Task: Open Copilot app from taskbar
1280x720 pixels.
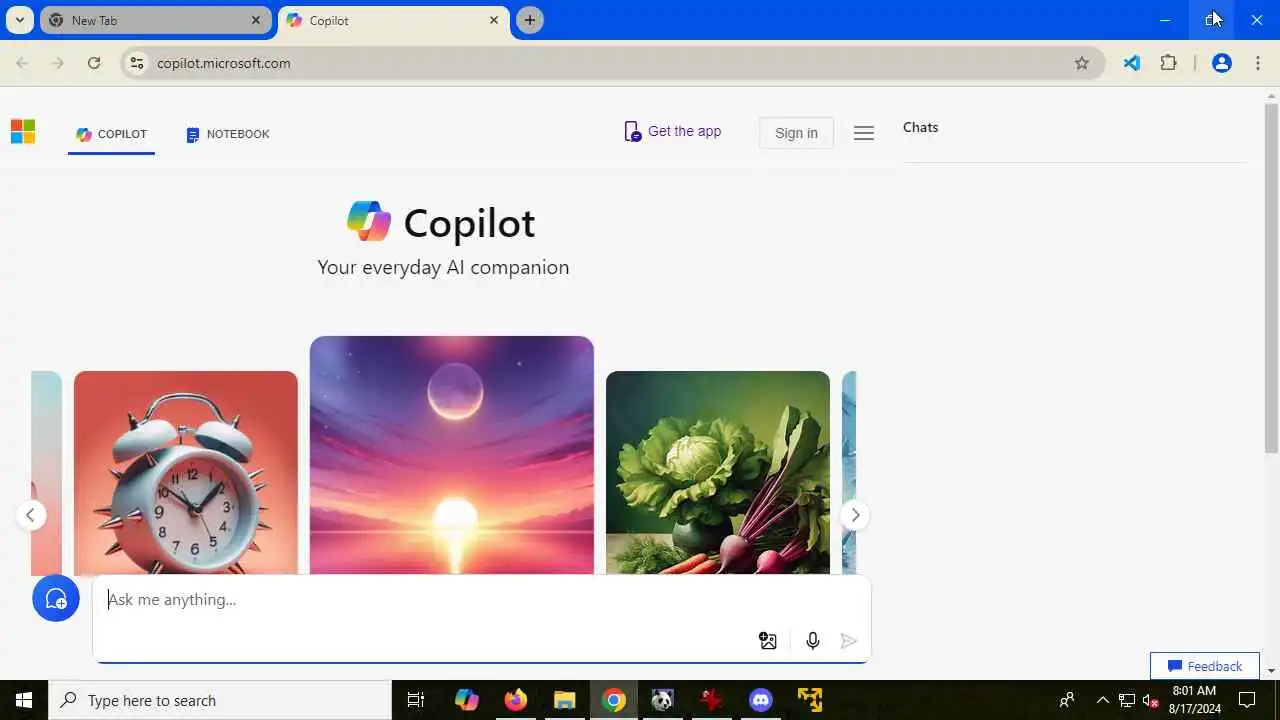Action: coord(467,700)
